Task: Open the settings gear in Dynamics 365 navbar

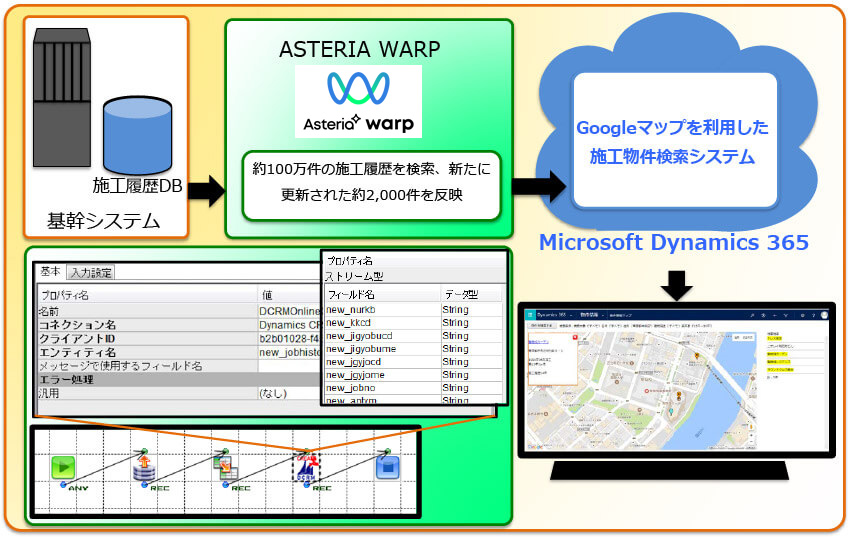Action: tap(802, 315)
